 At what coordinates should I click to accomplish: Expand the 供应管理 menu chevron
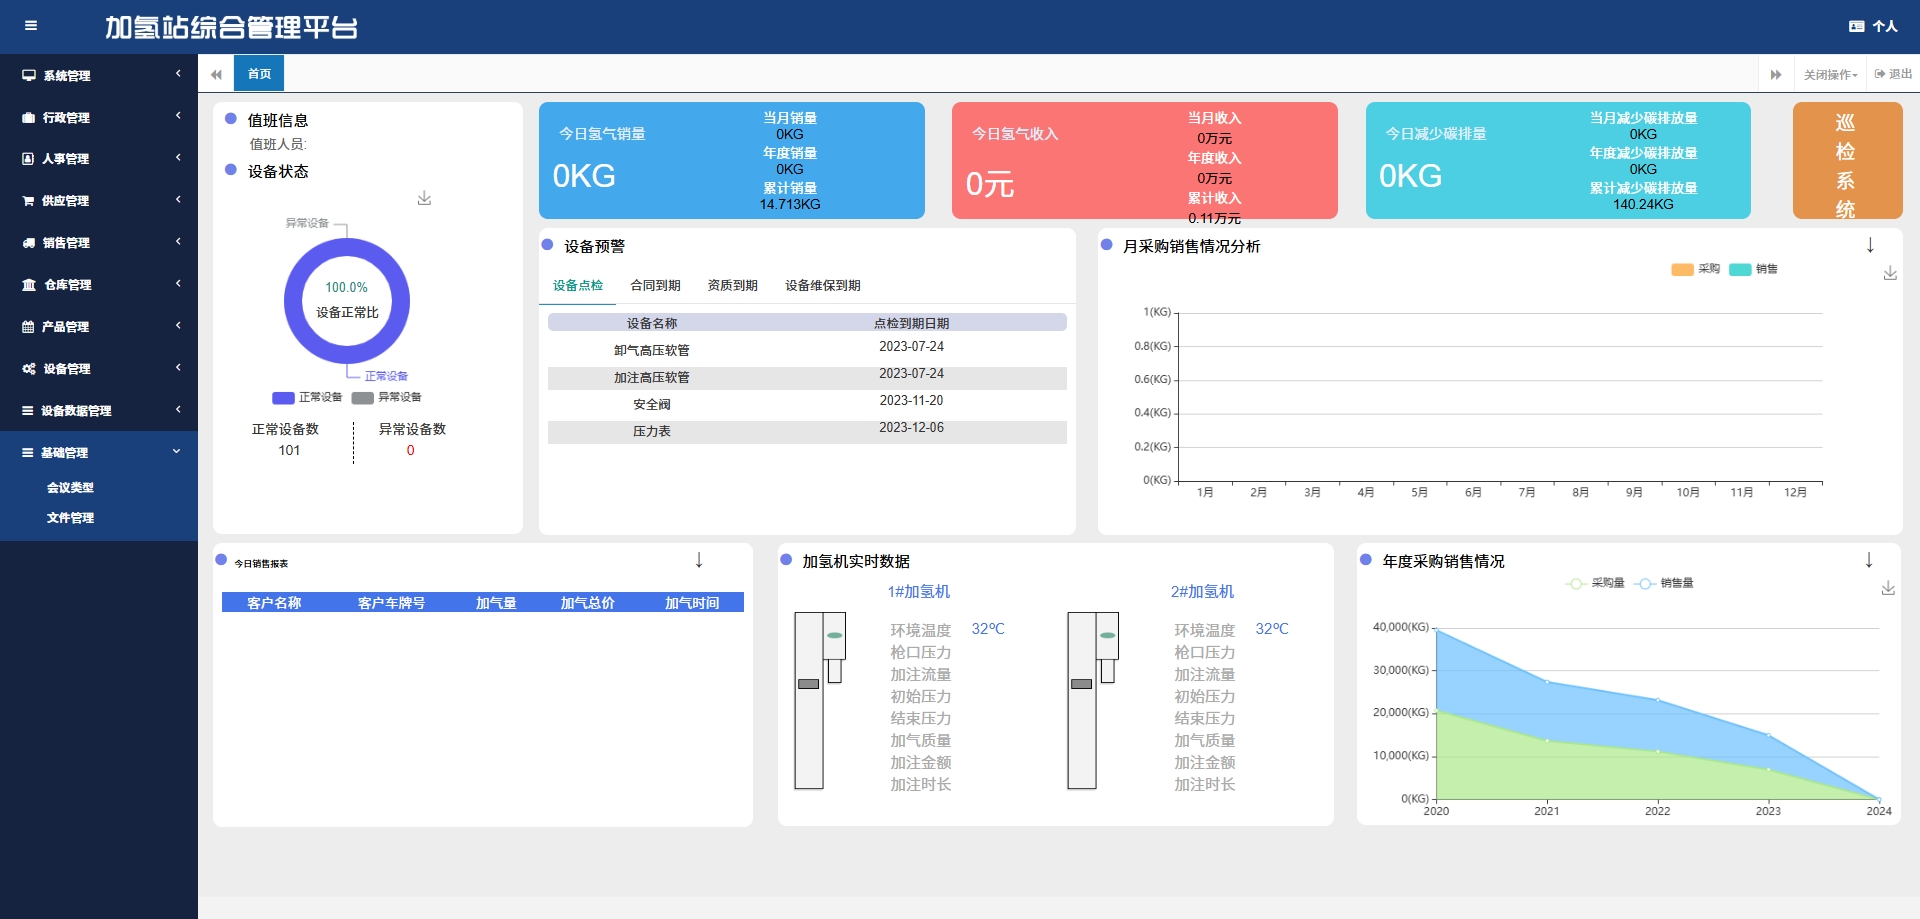tap(178, 200)
